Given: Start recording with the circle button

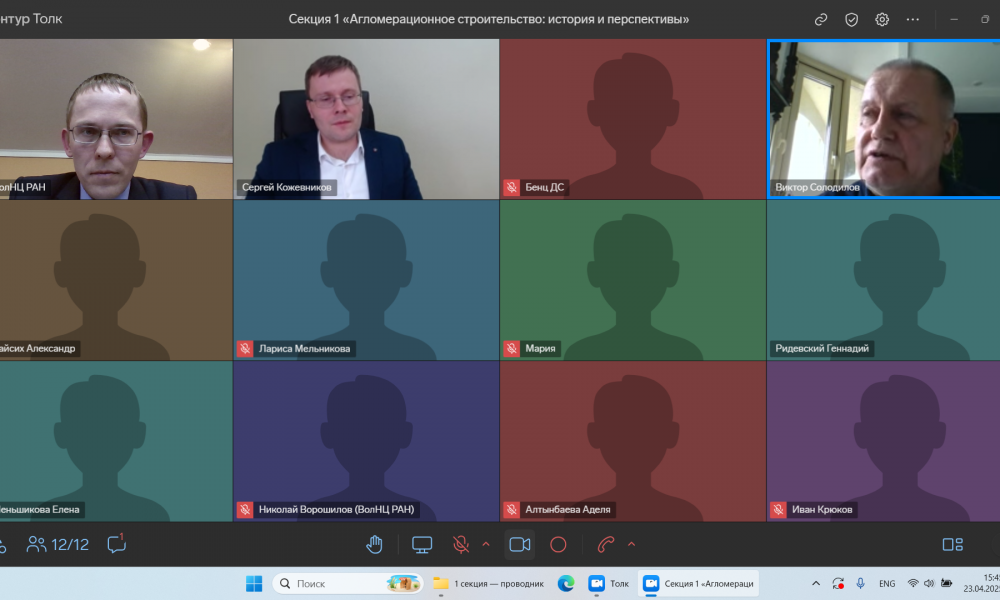Looking at the screenshot, I should tap(558, 545).
